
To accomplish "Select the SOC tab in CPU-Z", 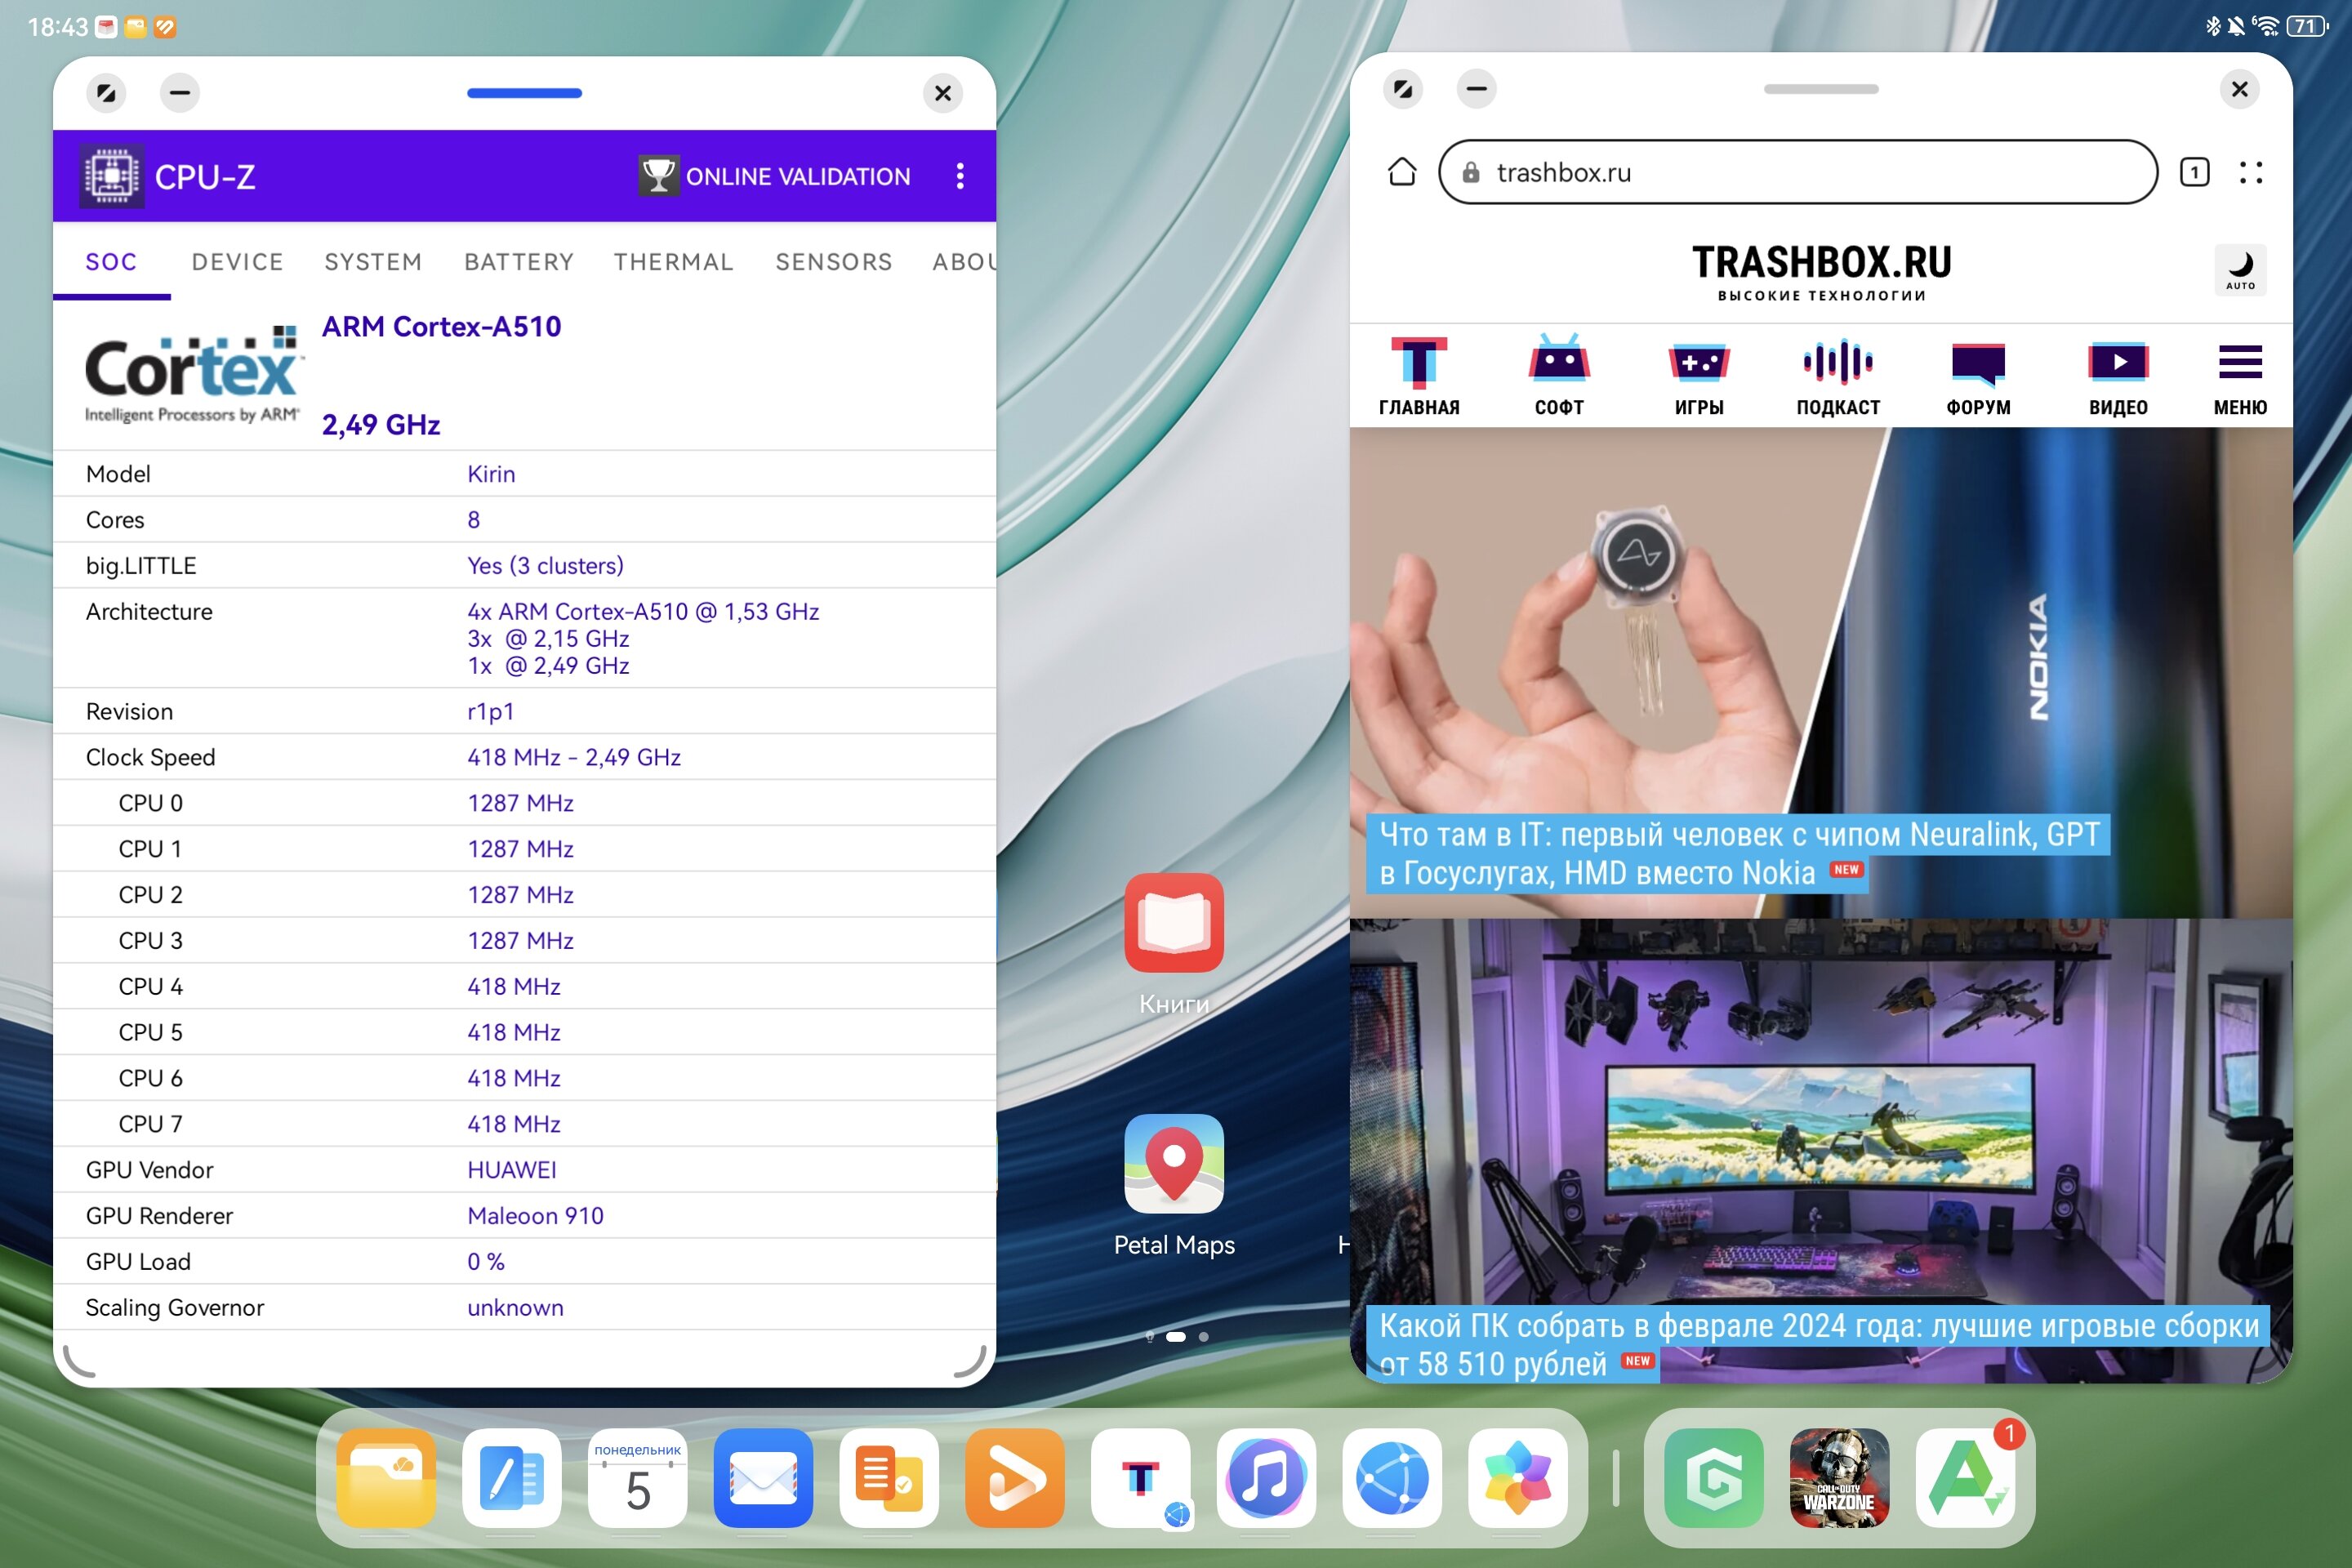I will pyautogui.click(x=111, y=261).
